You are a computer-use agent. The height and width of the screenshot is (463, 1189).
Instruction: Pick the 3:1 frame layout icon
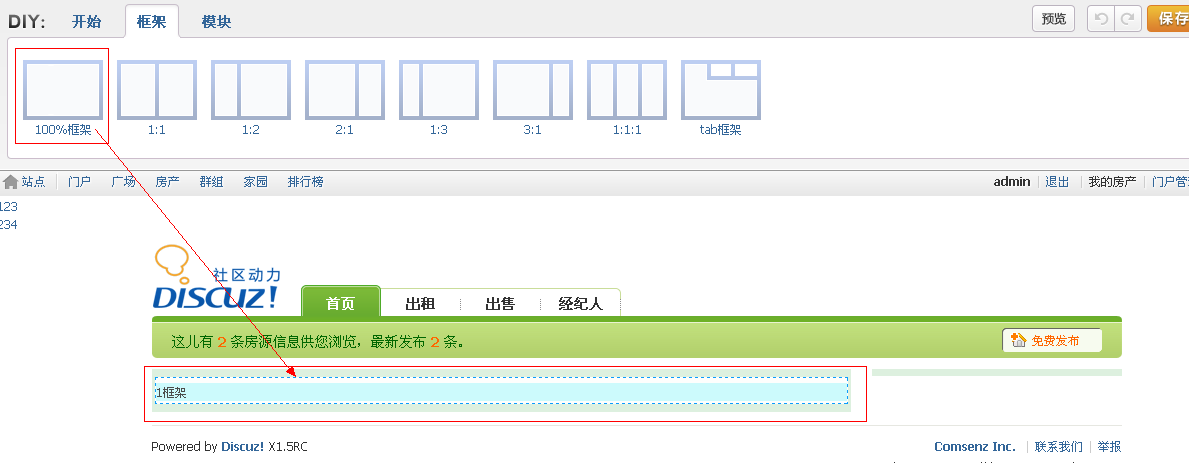[x=533, y=90]
